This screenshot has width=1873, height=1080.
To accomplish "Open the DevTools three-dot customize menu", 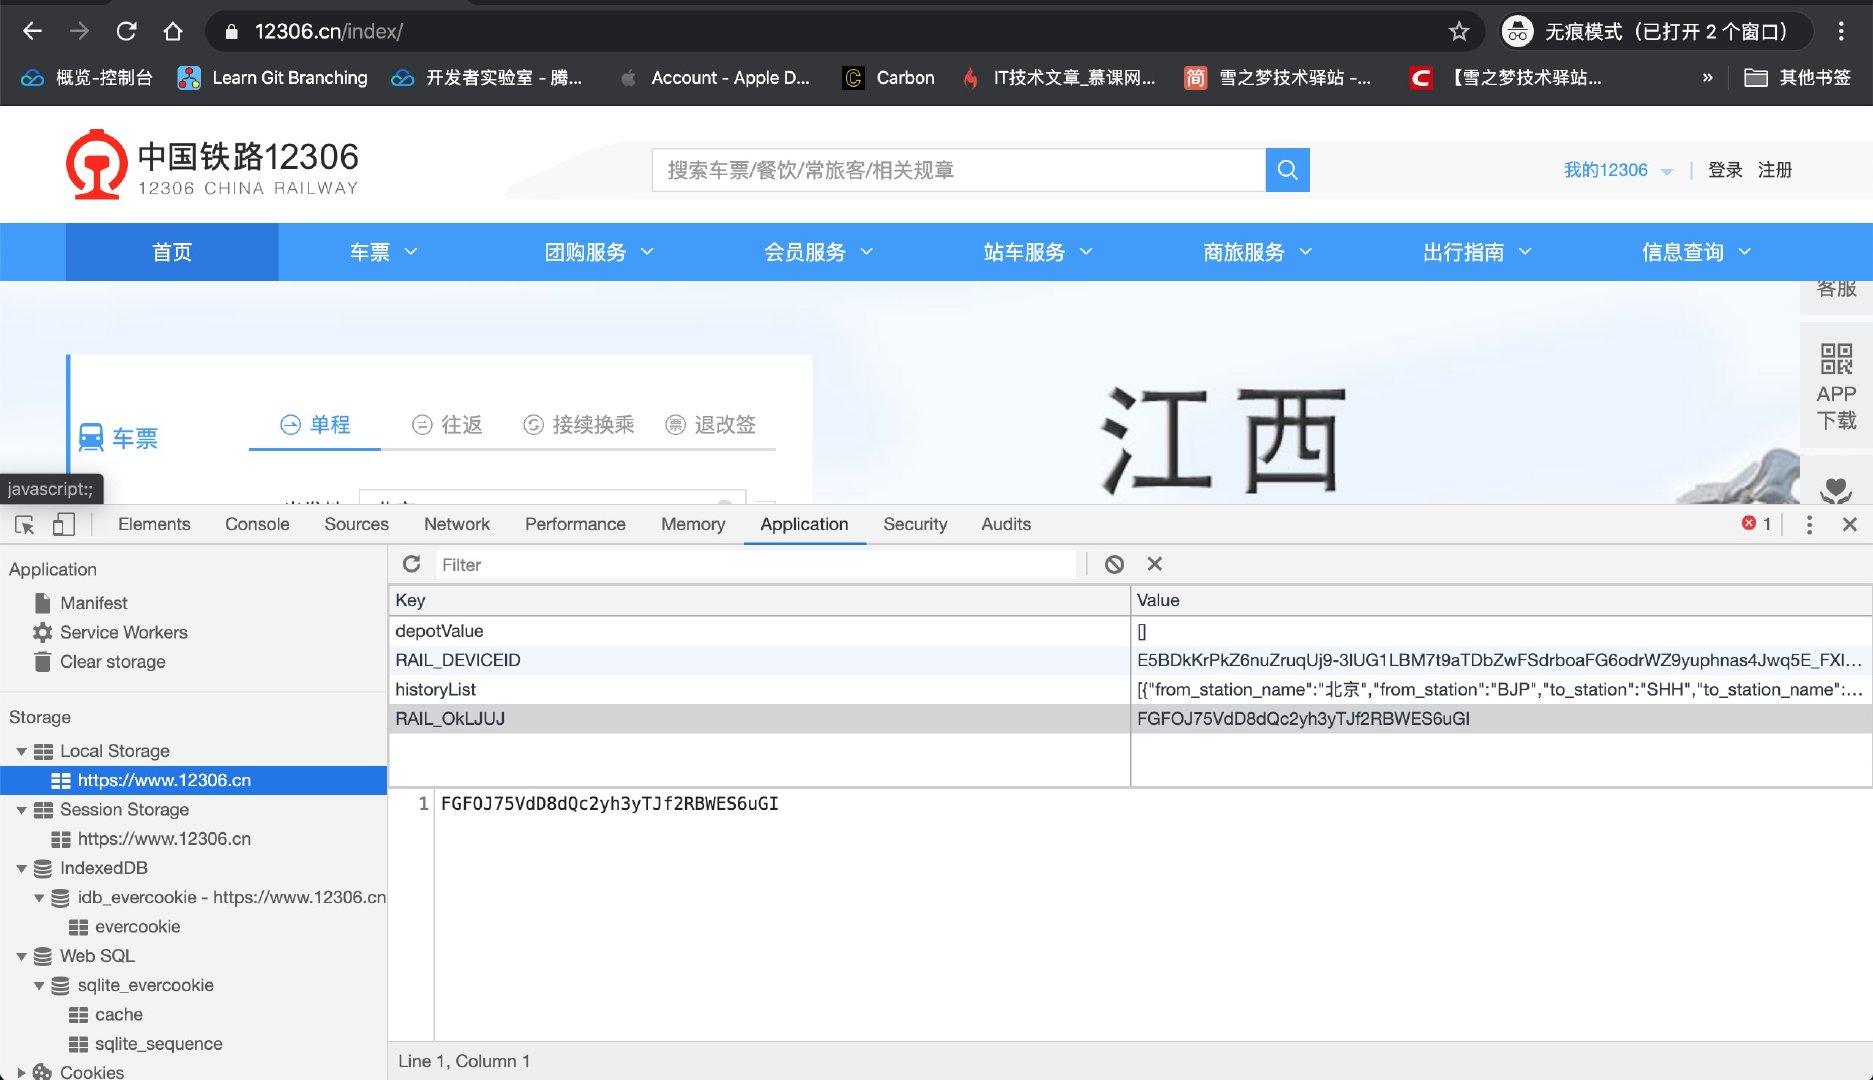I will coord(1808,524).
